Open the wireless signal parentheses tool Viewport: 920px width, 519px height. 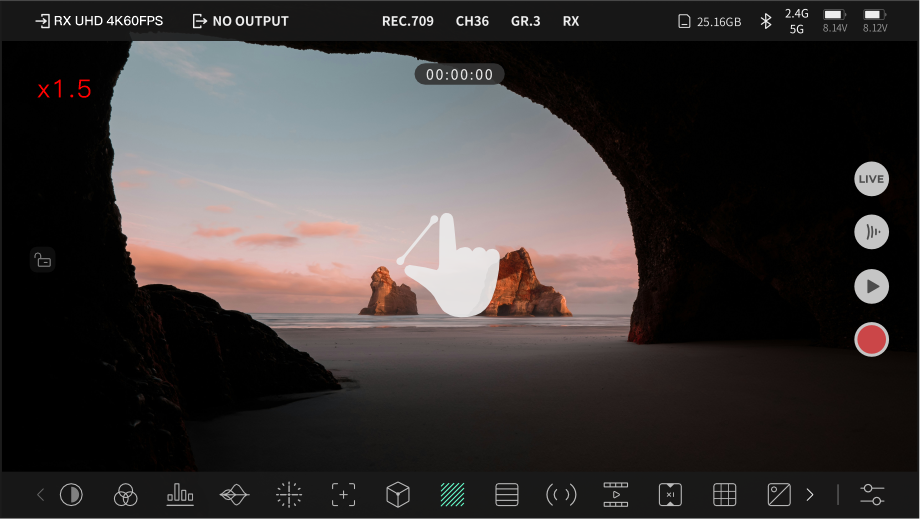(x=561, y=495)
